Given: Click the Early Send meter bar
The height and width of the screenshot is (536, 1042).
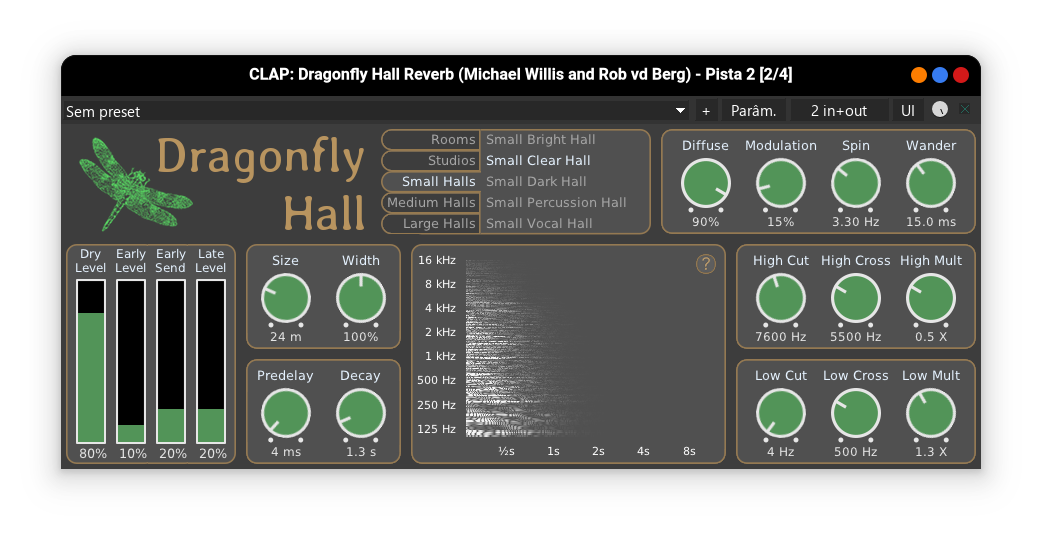Looking at the screenshot, I should tap(171, 361).
